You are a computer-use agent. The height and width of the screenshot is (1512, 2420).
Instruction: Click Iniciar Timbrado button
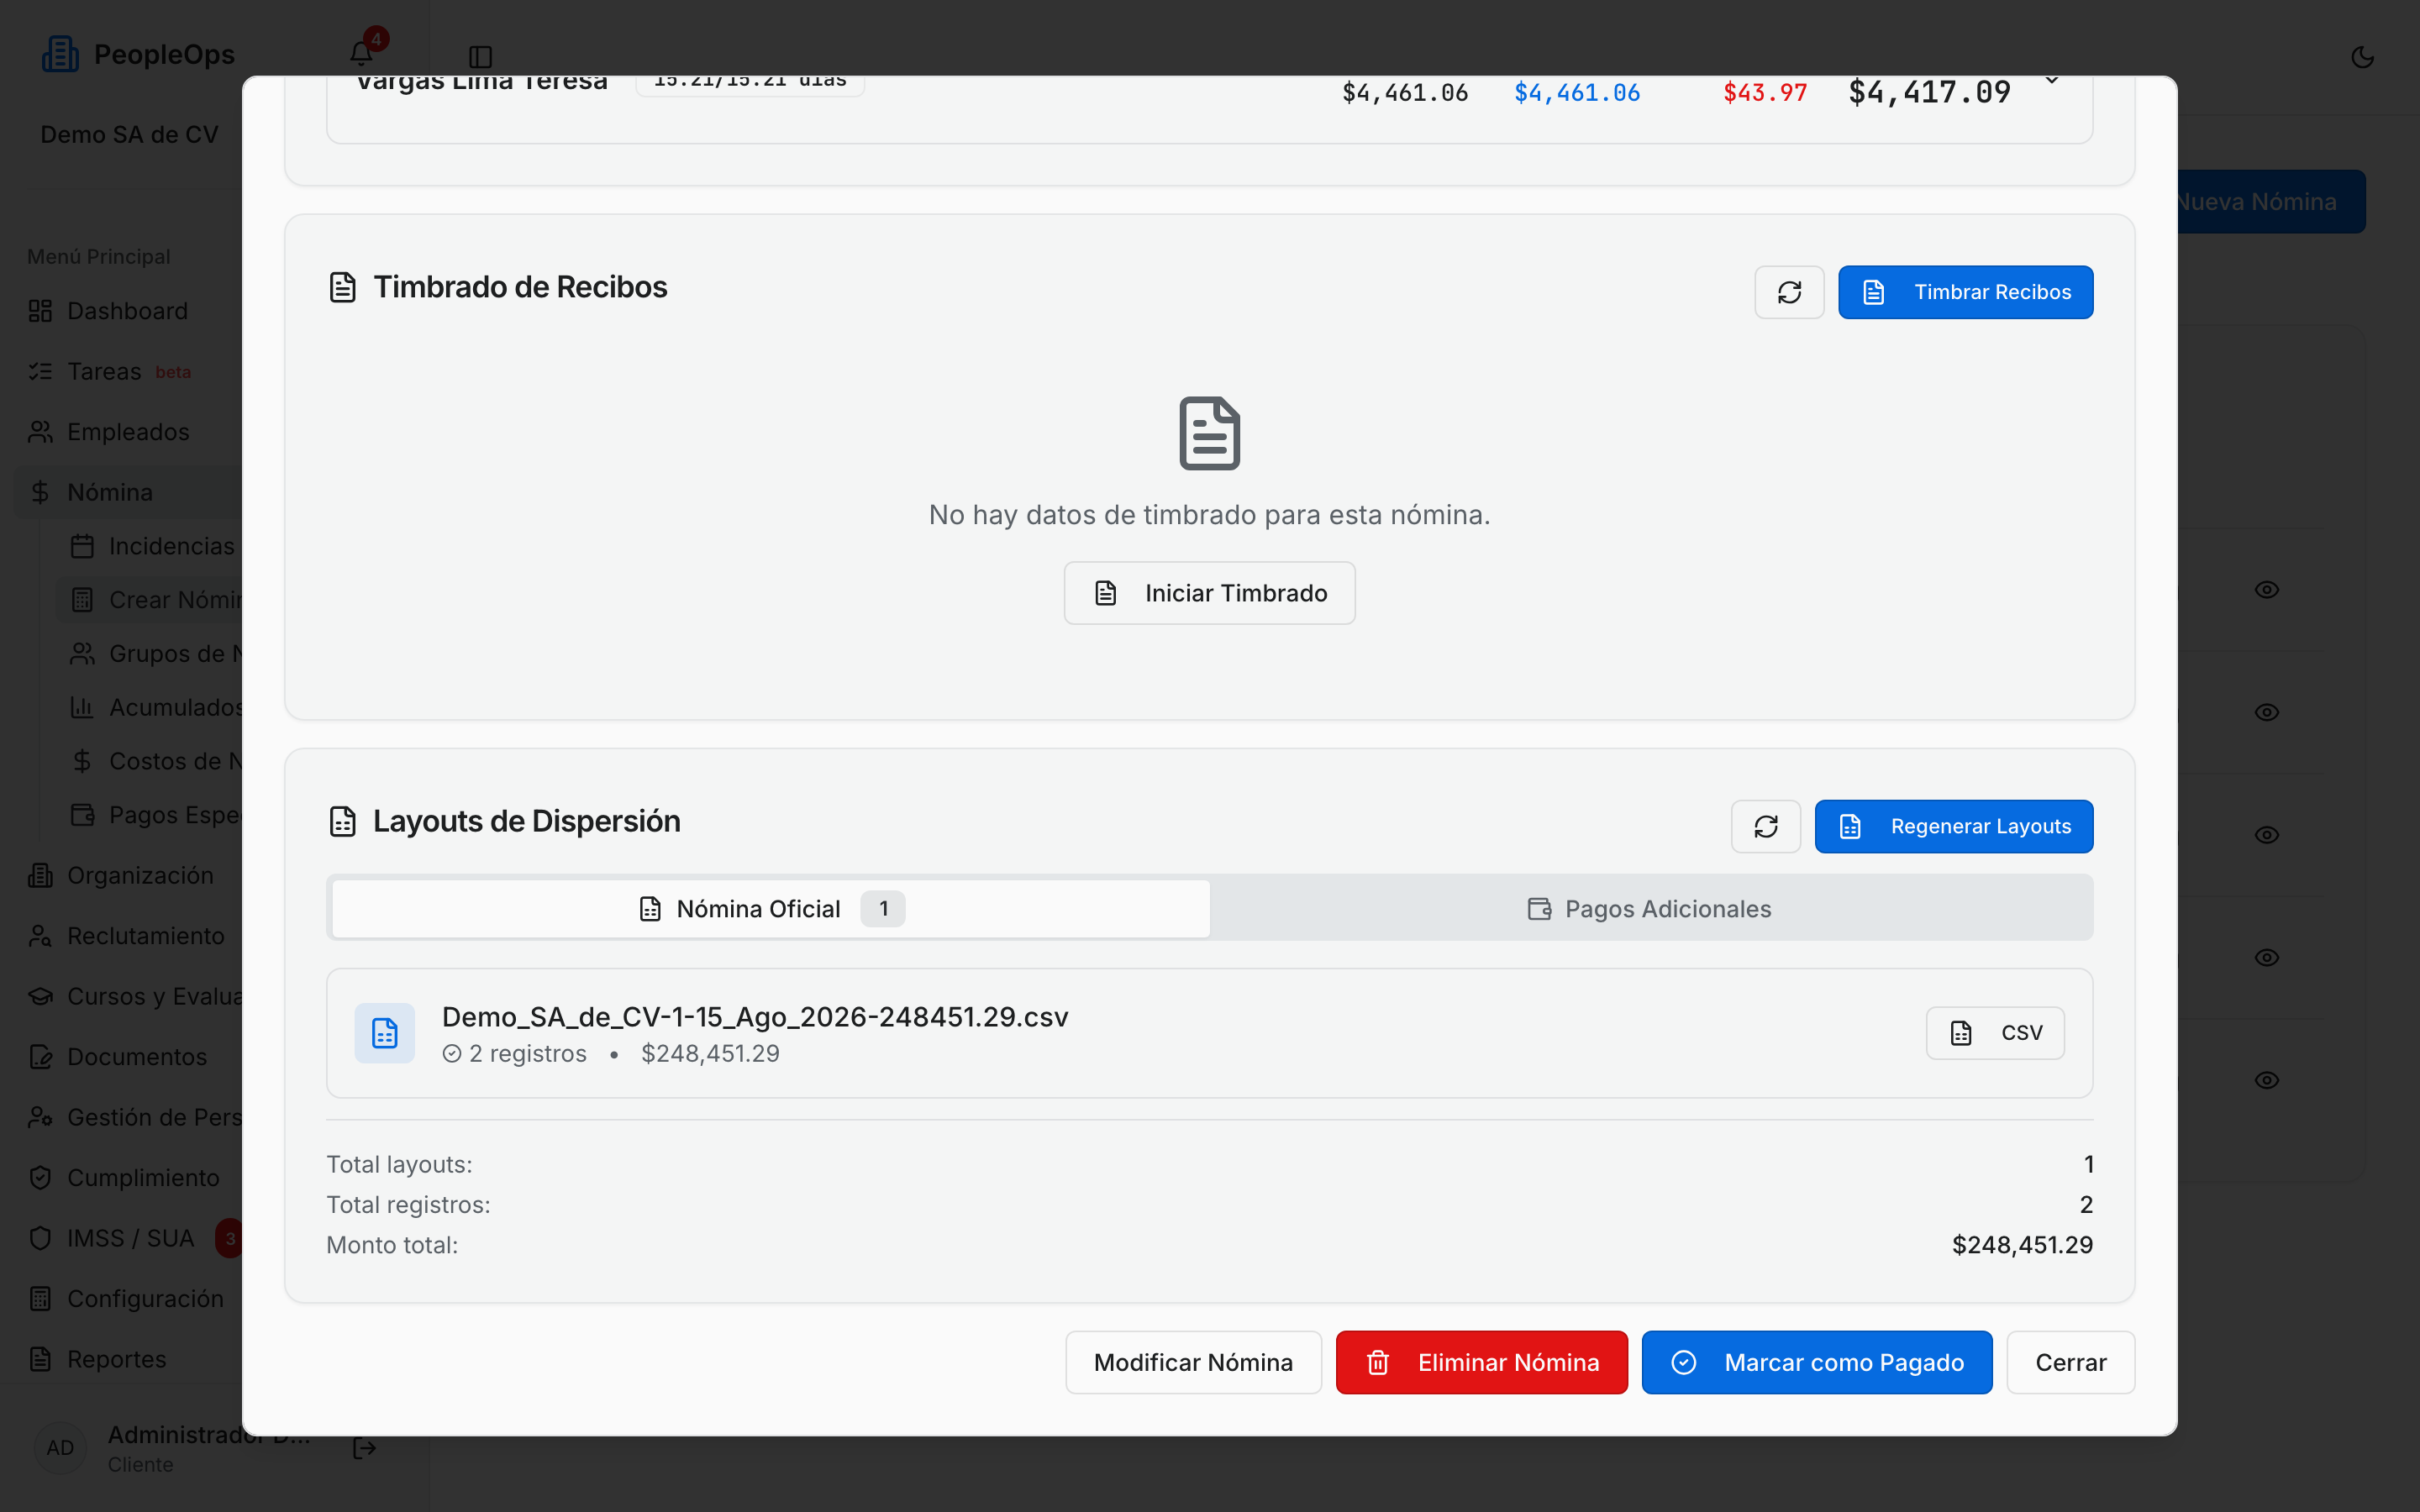point(1209,593)
